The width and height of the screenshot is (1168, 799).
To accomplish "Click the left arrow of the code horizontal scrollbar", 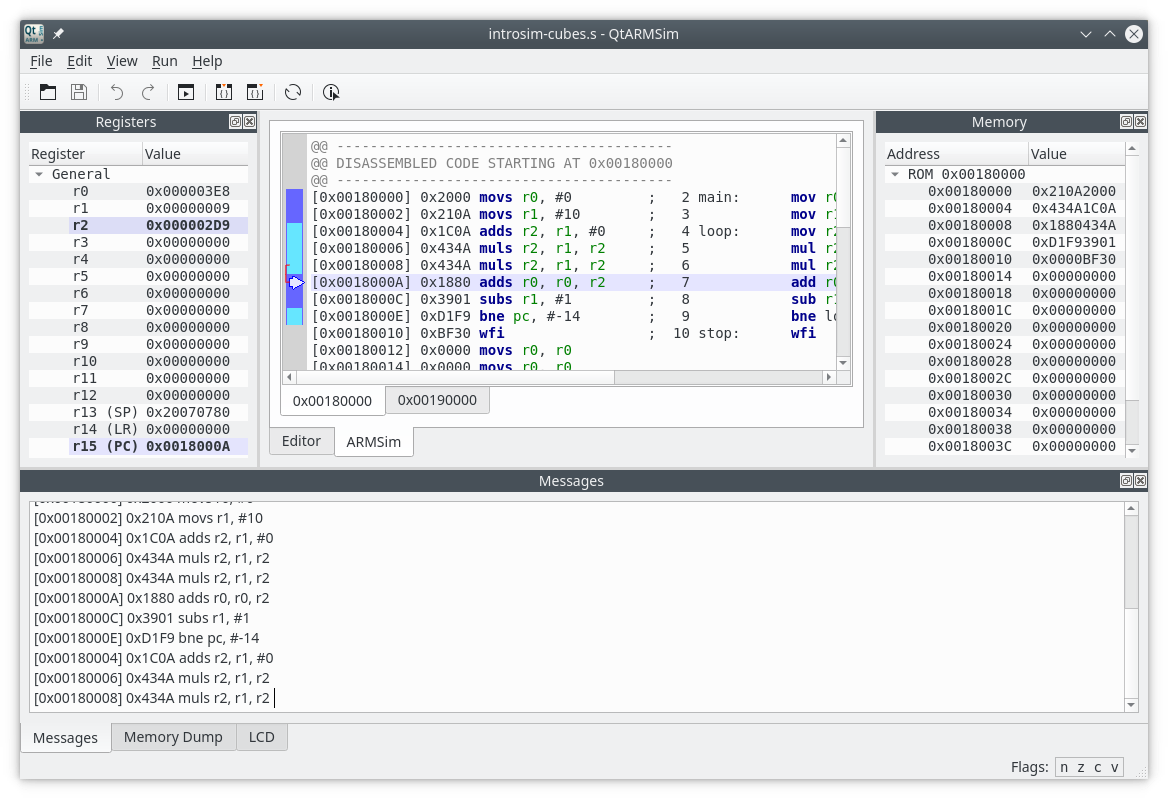I will coord(291,378).
